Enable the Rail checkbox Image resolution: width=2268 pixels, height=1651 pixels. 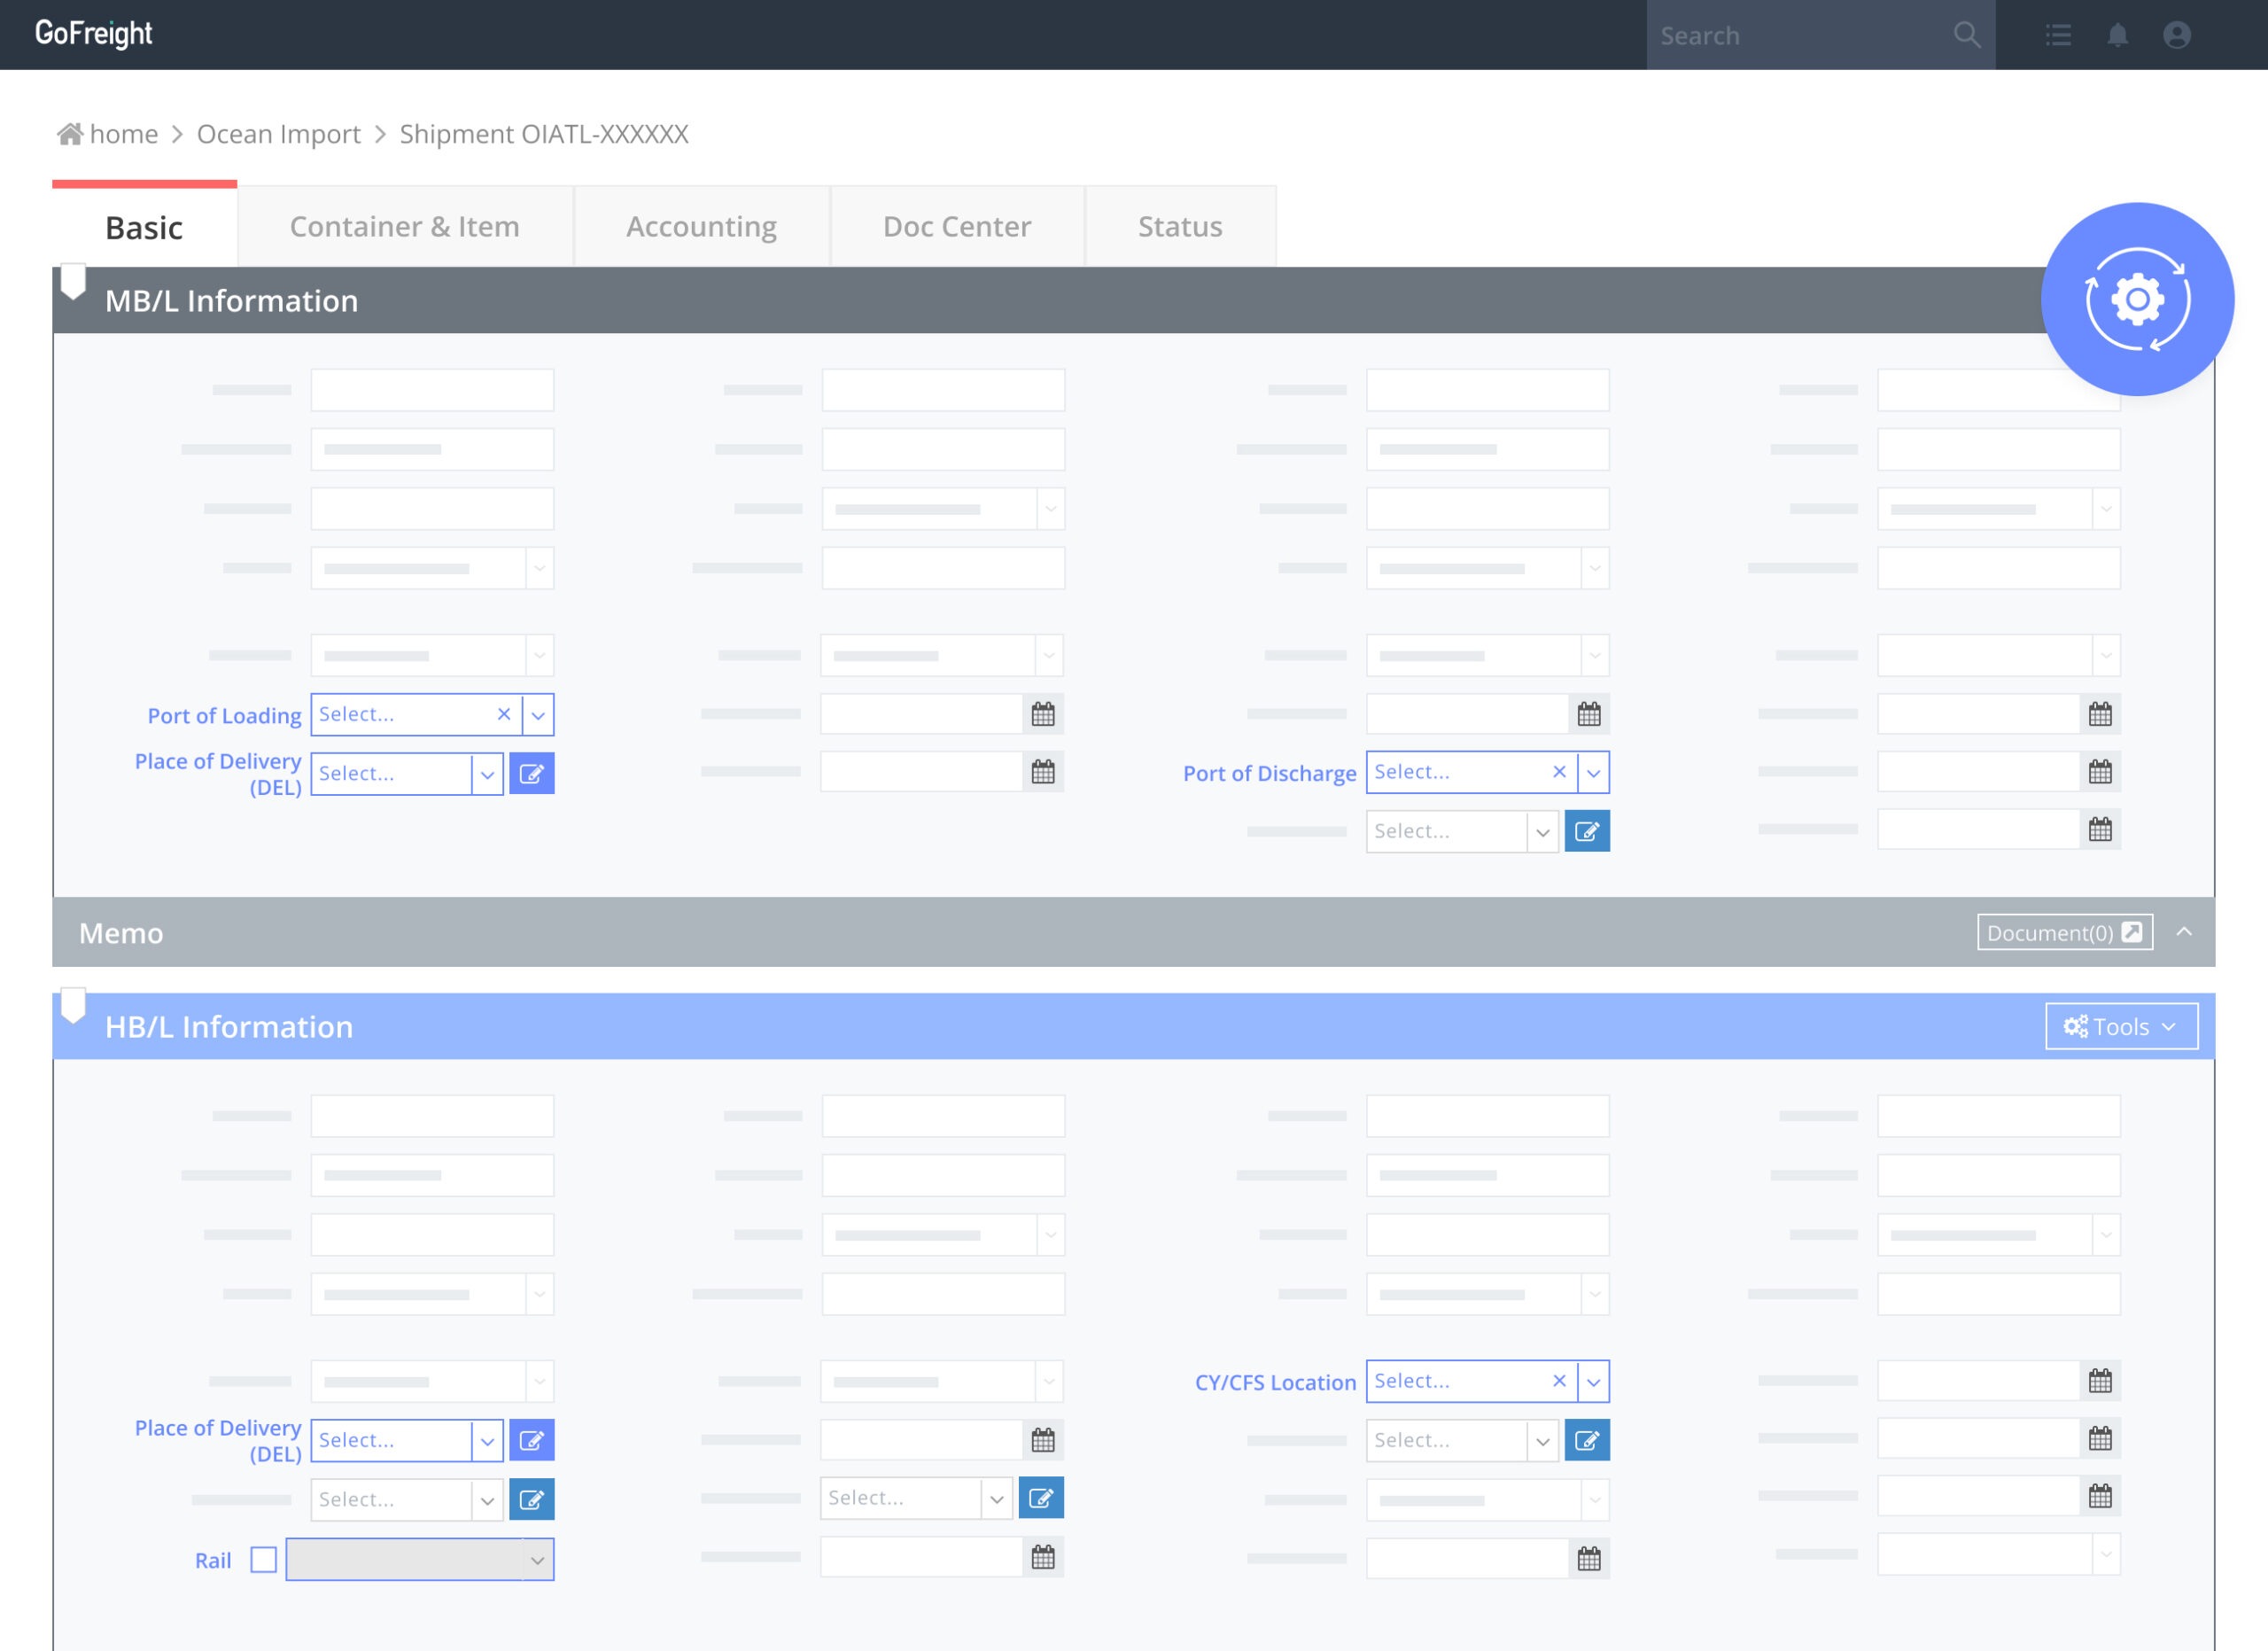[x=263, y=1559]
